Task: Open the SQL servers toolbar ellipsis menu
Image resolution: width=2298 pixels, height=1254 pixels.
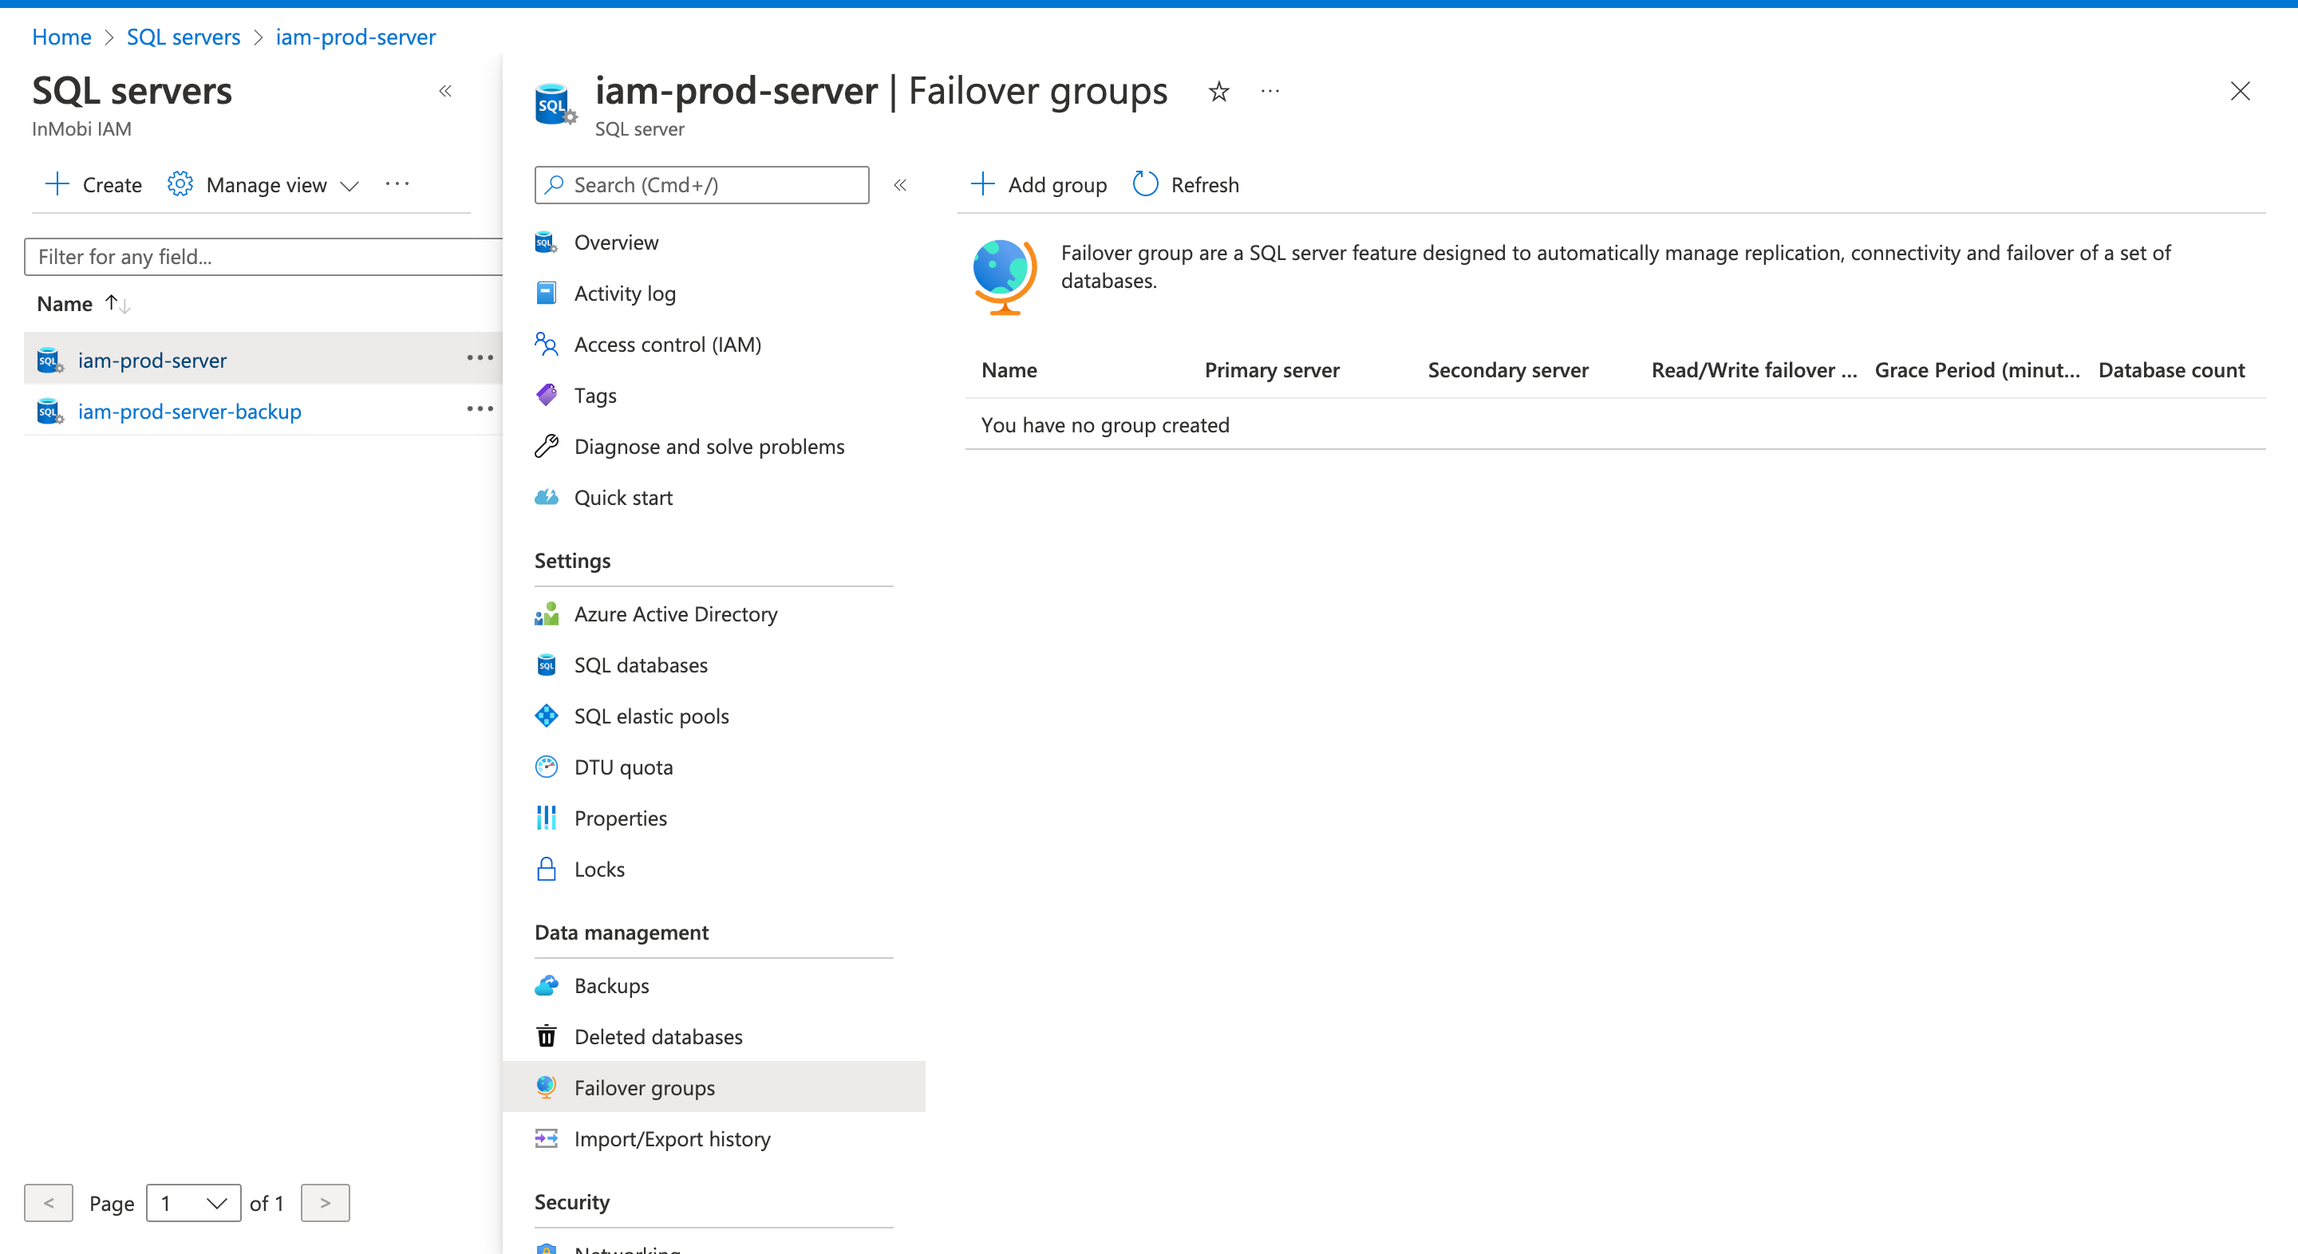Action: pos(397,184)
